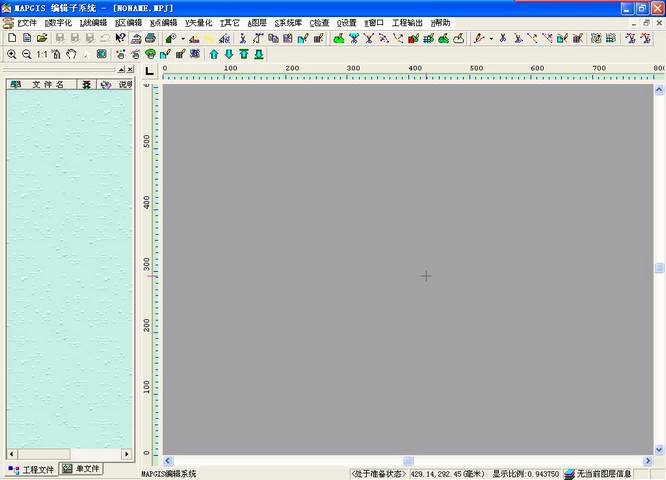Click the cyan scissors icon in area-edit toolbar
Screen dimensions: 666x480
(x=354, y=39)
